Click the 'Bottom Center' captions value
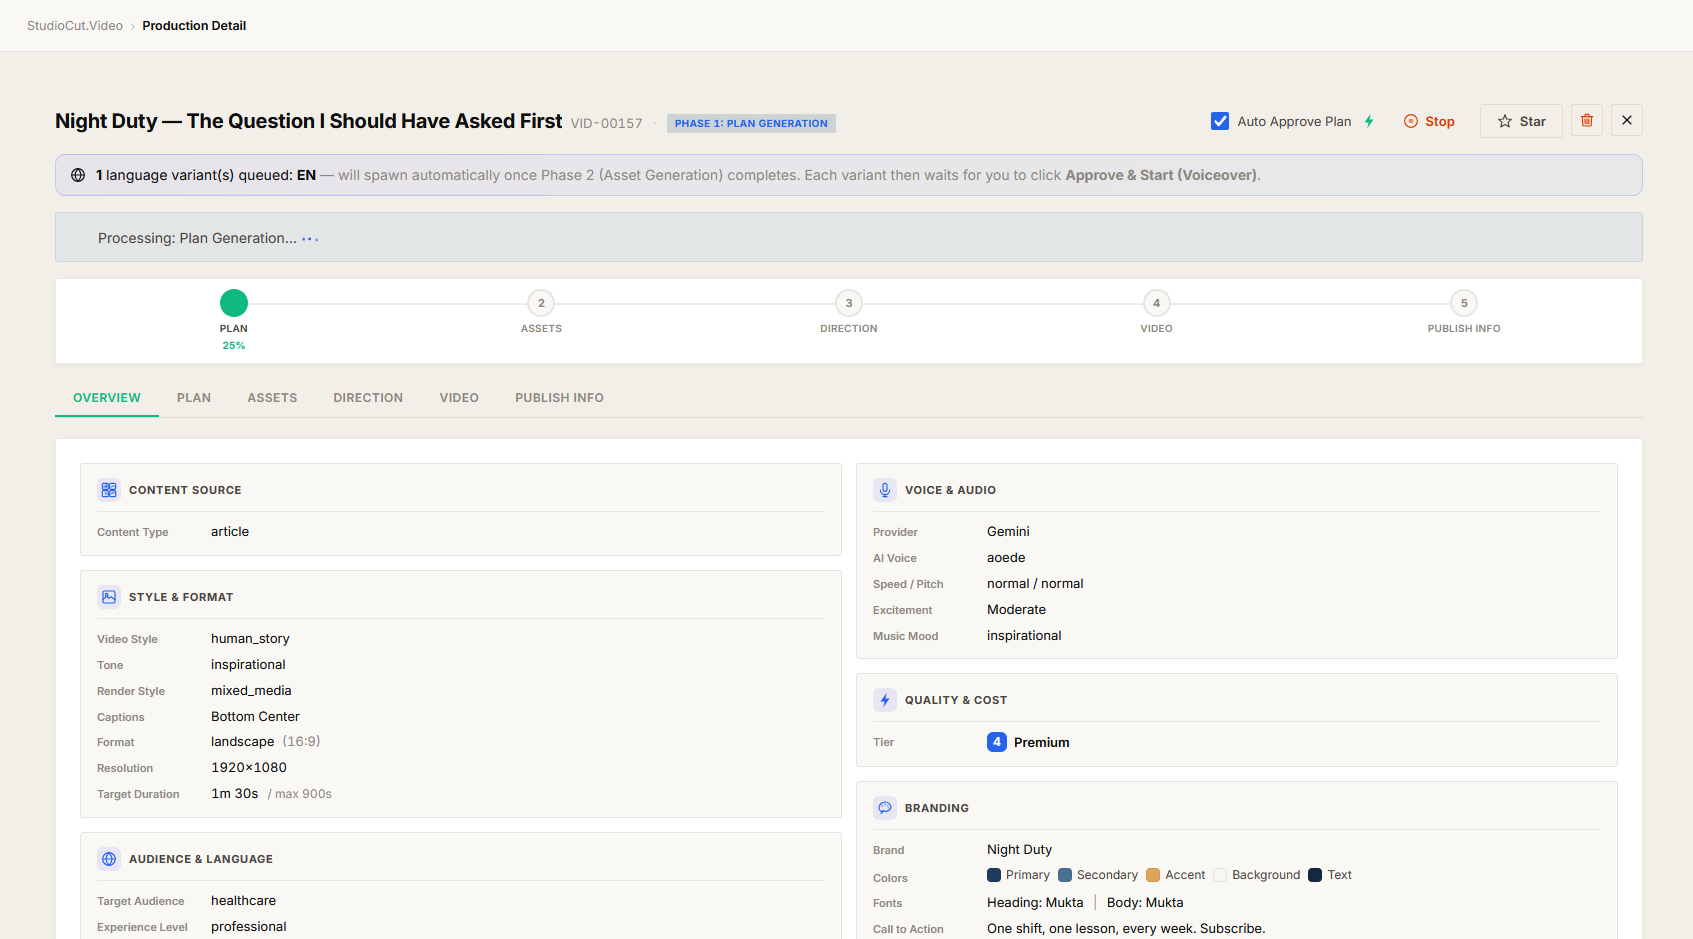 [255, 717]
